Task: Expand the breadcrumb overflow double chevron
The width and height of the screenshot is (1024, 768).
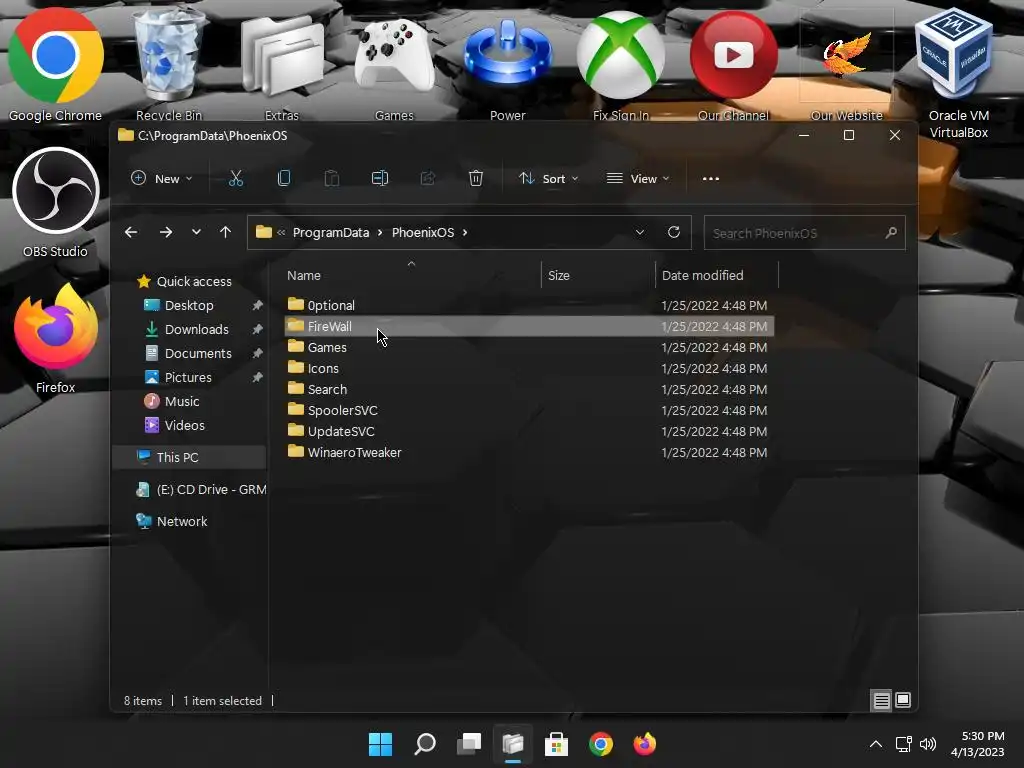Action: 281,232
